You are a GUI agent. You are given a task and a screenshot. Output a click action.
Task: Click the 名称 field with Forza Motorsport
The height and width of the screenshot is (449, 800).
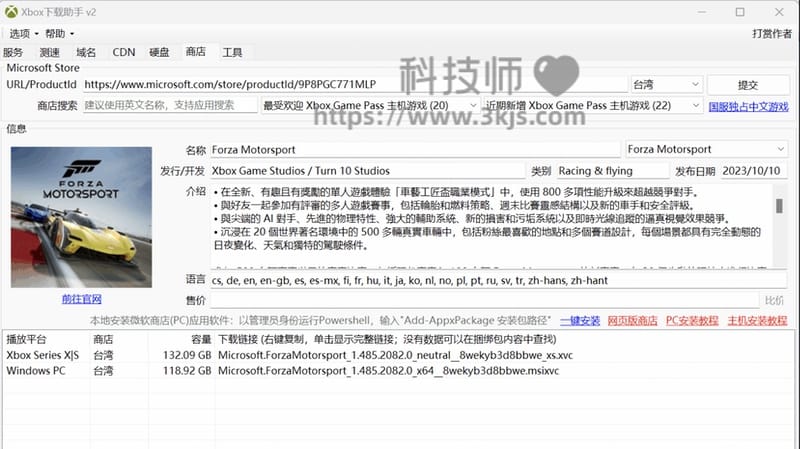click(415, 149)
